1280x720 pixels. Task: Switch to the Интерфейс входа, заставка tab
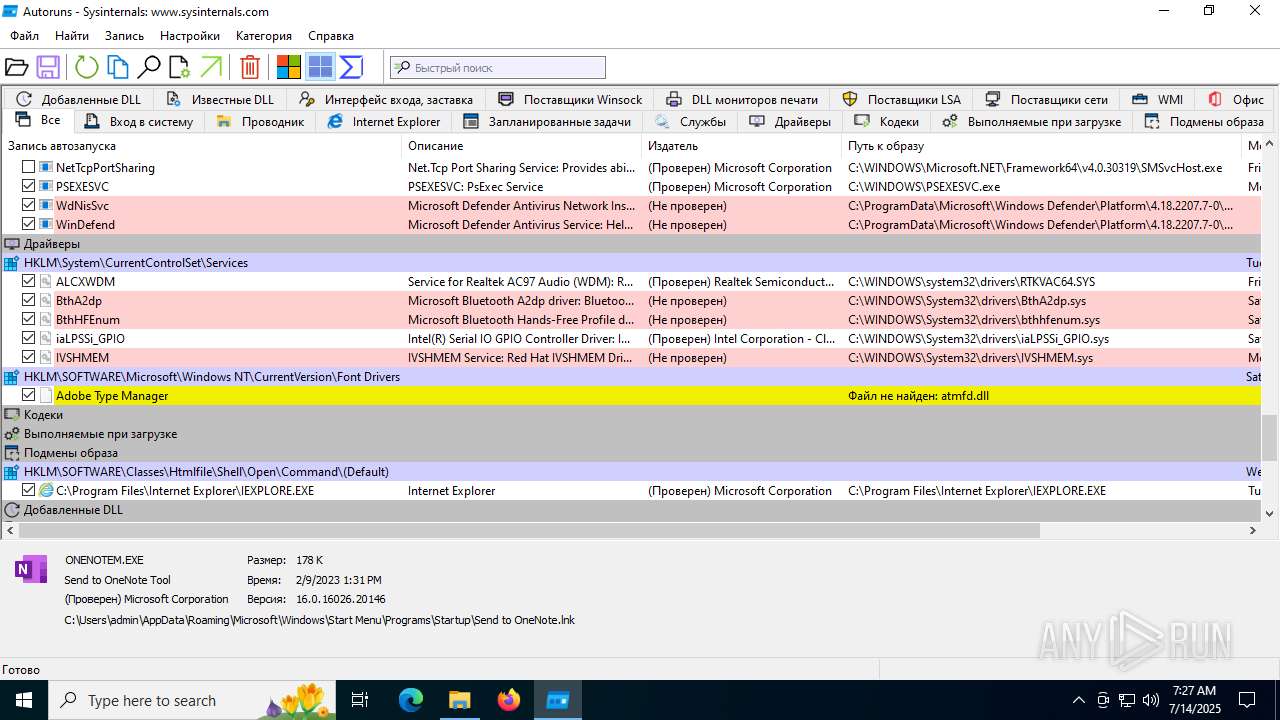pos(386,99)
